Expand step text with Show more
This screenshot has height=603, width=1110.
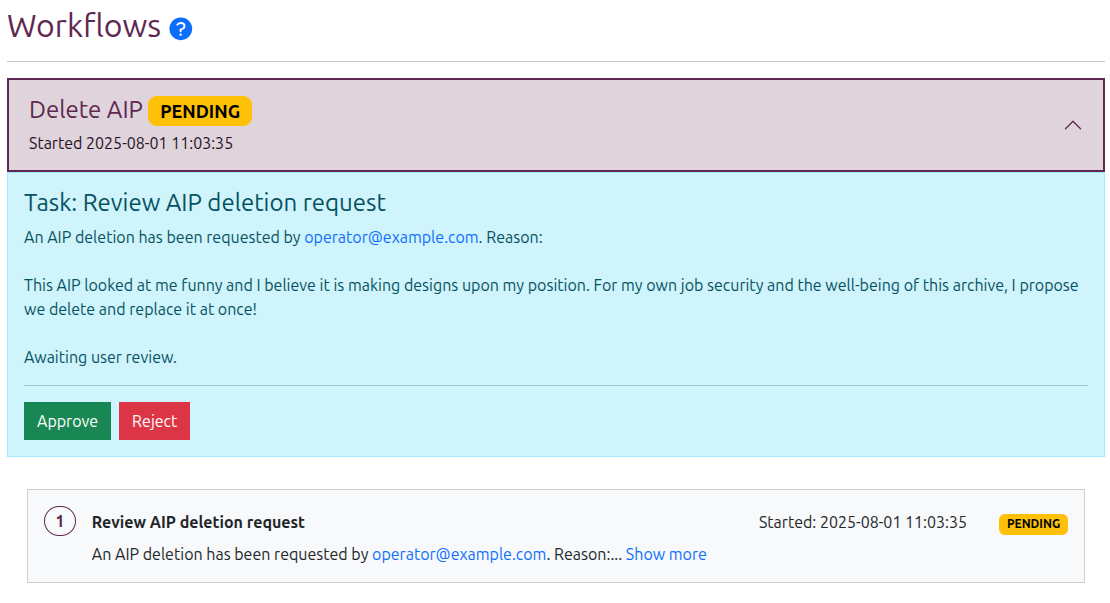pos(666,554)
